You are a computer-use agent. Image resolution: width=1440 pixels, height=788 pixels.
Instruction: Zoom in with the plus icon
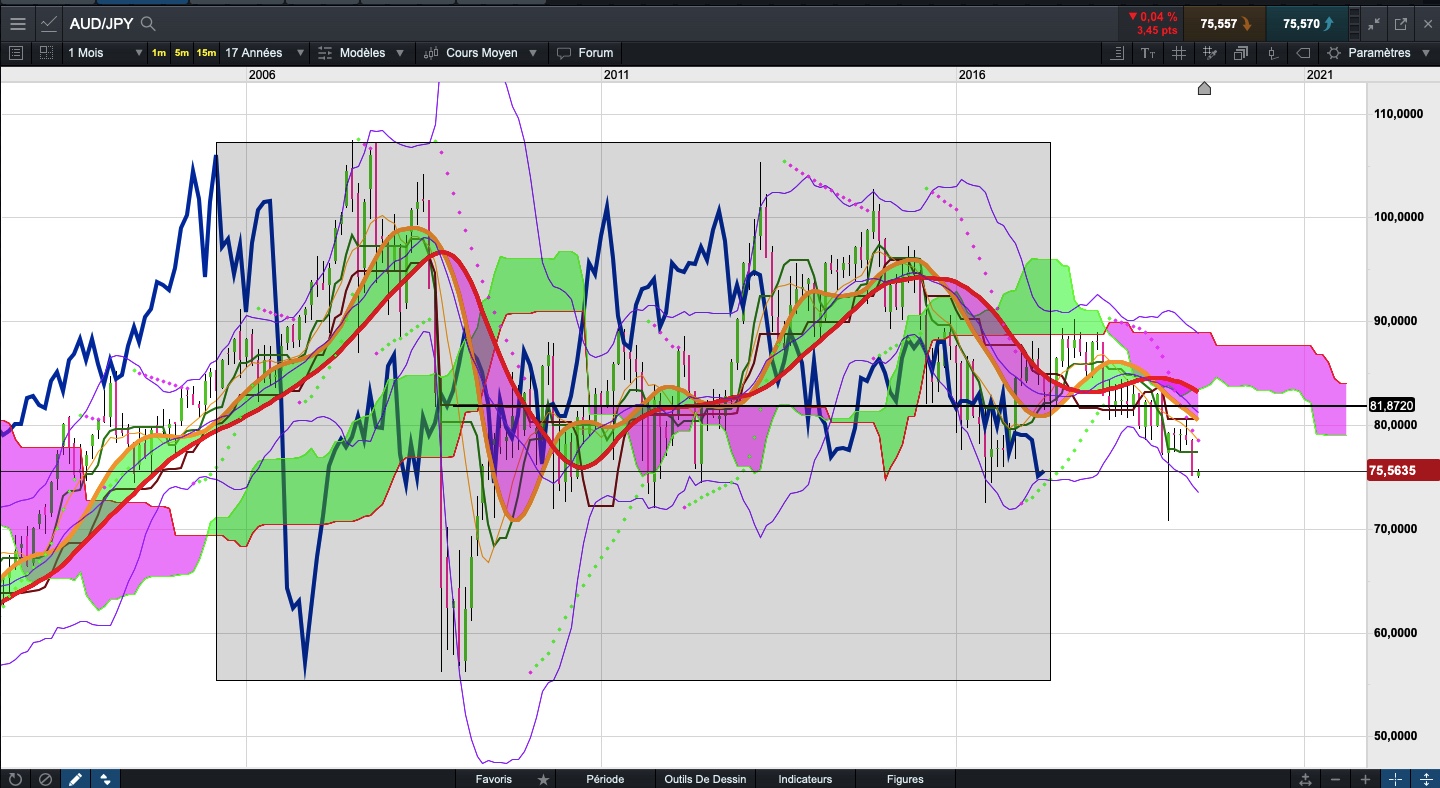1365,779
